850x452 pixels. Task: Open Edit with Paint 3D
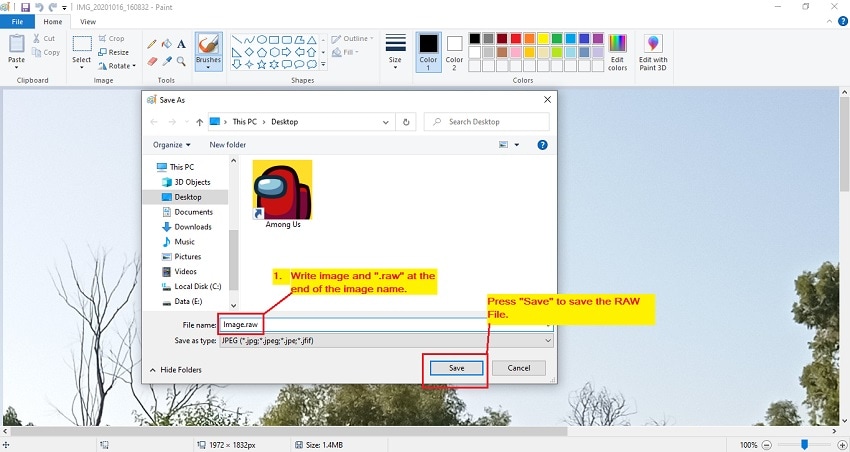coord(653,52)
